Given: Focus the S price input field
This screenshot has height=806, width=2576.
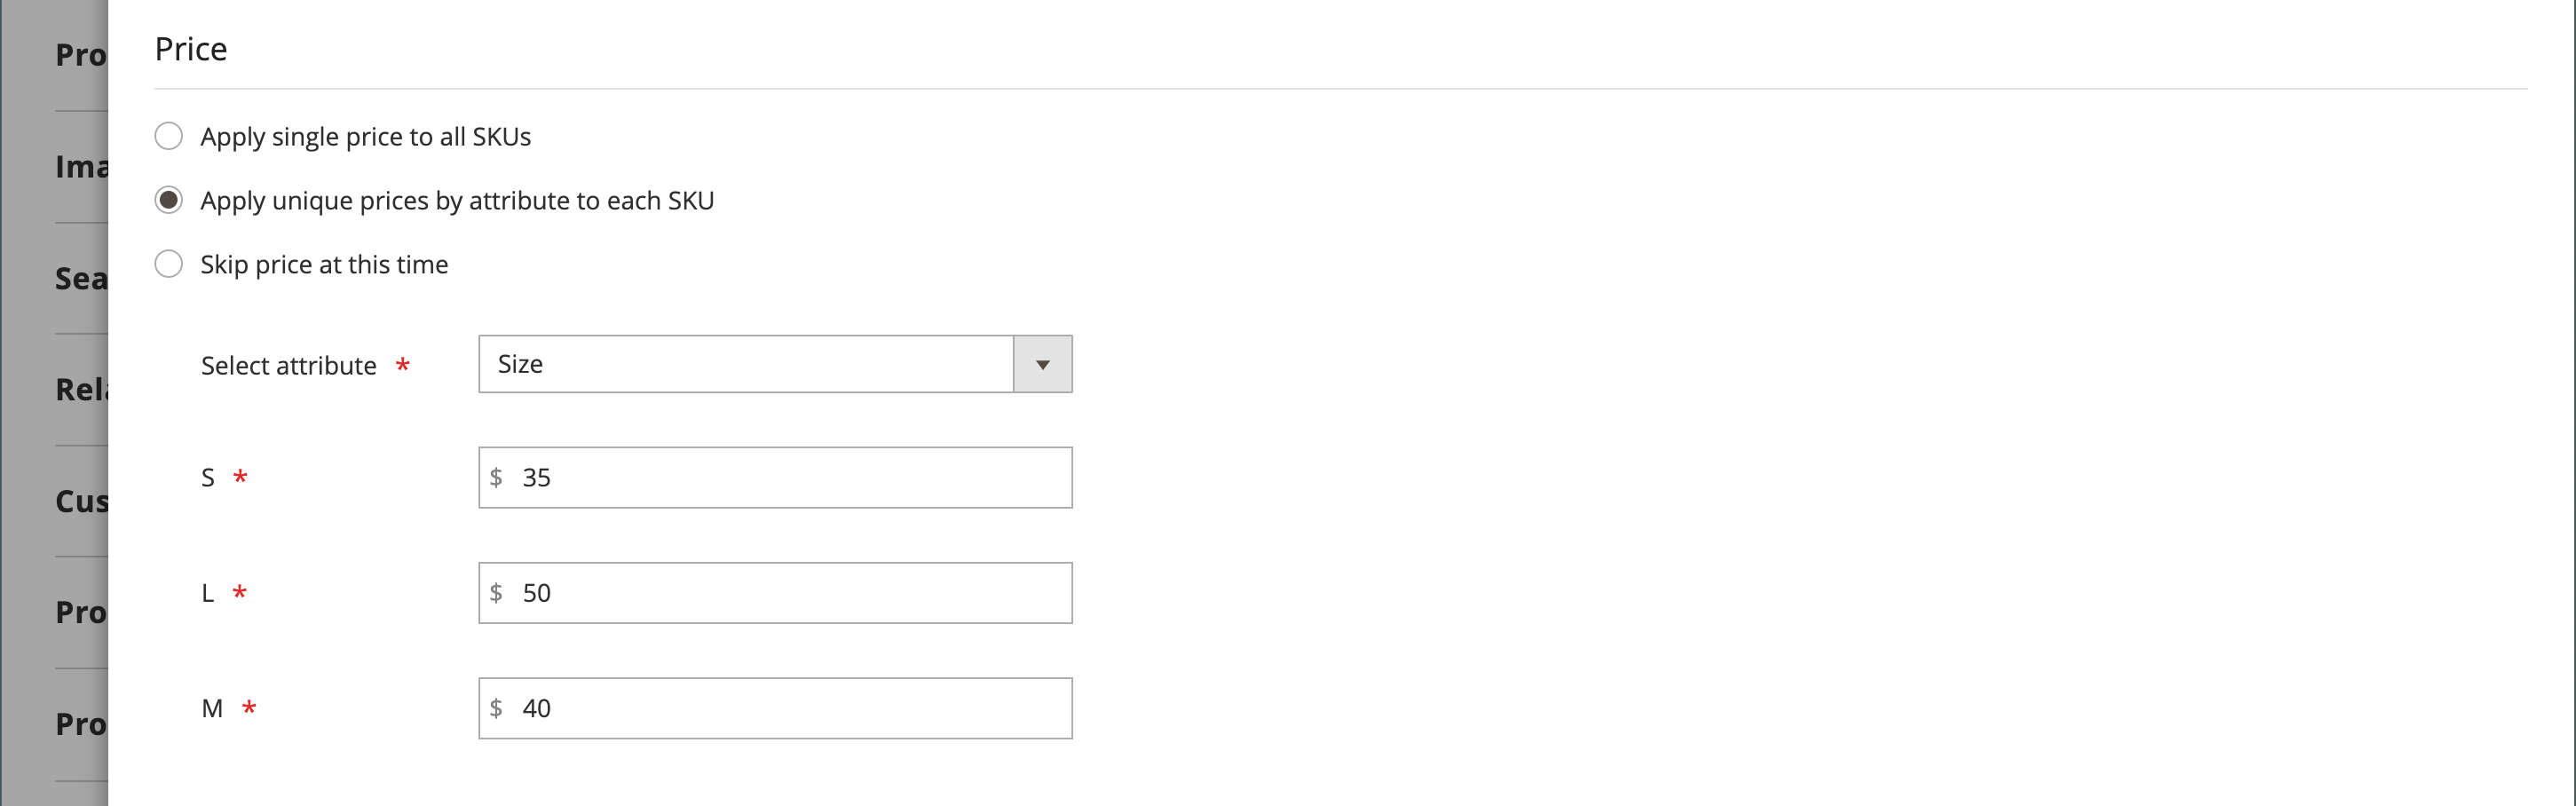Looking at the screenshot, I should click(x=775, y=478).
